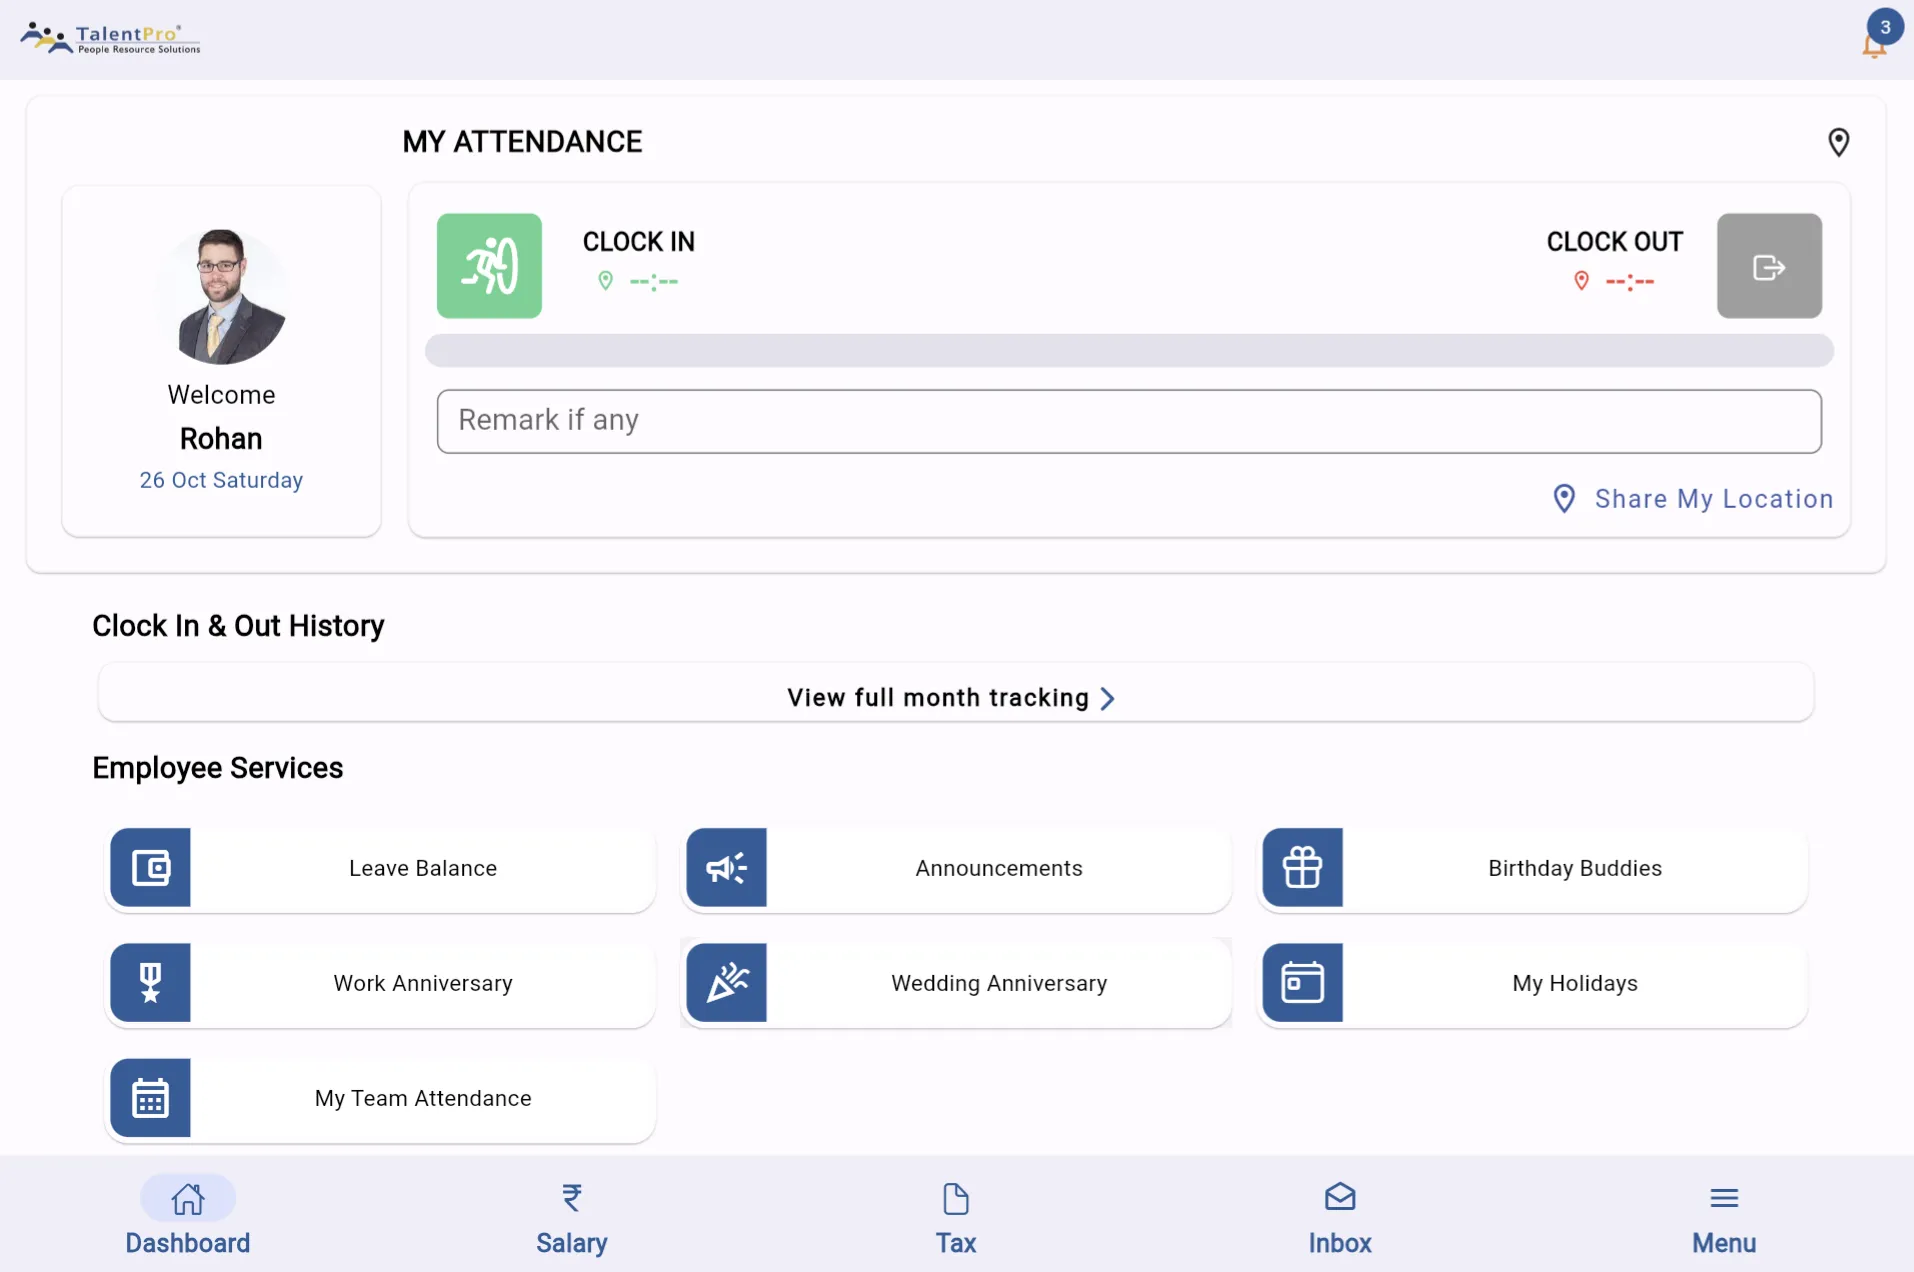This screenshot has height=1272, width=1914.
Task: Click the Clock Out time placeholder
Action: tap(1630, 282)
